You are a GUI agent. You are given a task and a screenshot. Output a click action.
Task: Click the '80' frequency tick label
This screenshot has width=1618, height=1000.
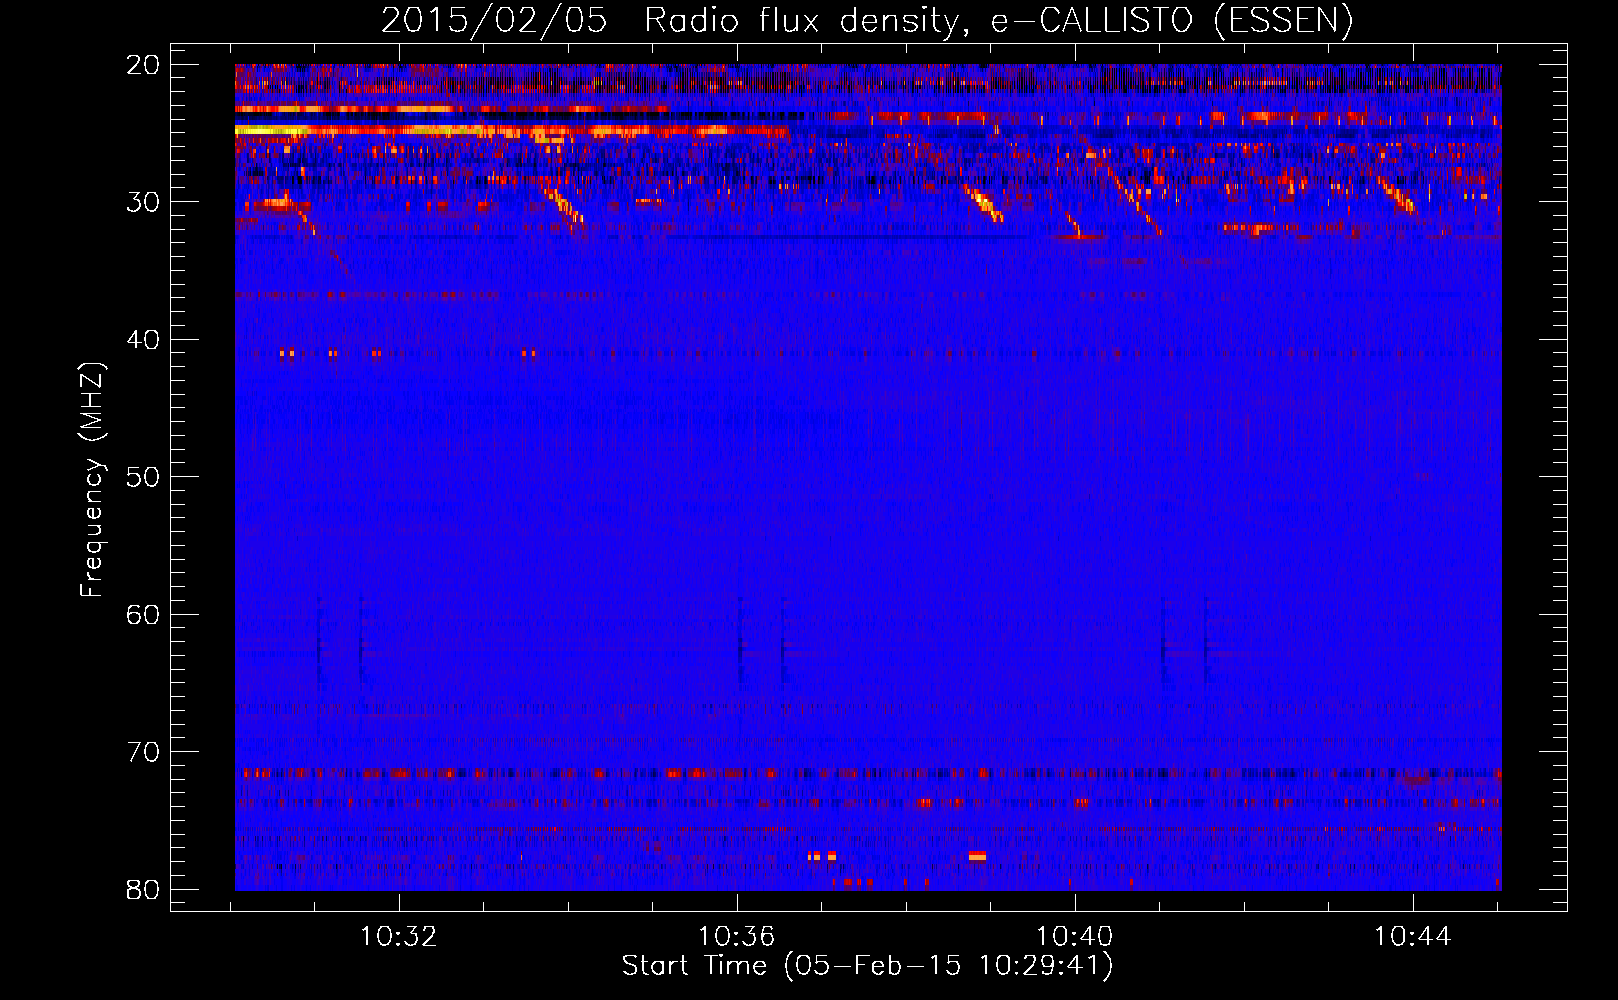[x=144, y=889]
